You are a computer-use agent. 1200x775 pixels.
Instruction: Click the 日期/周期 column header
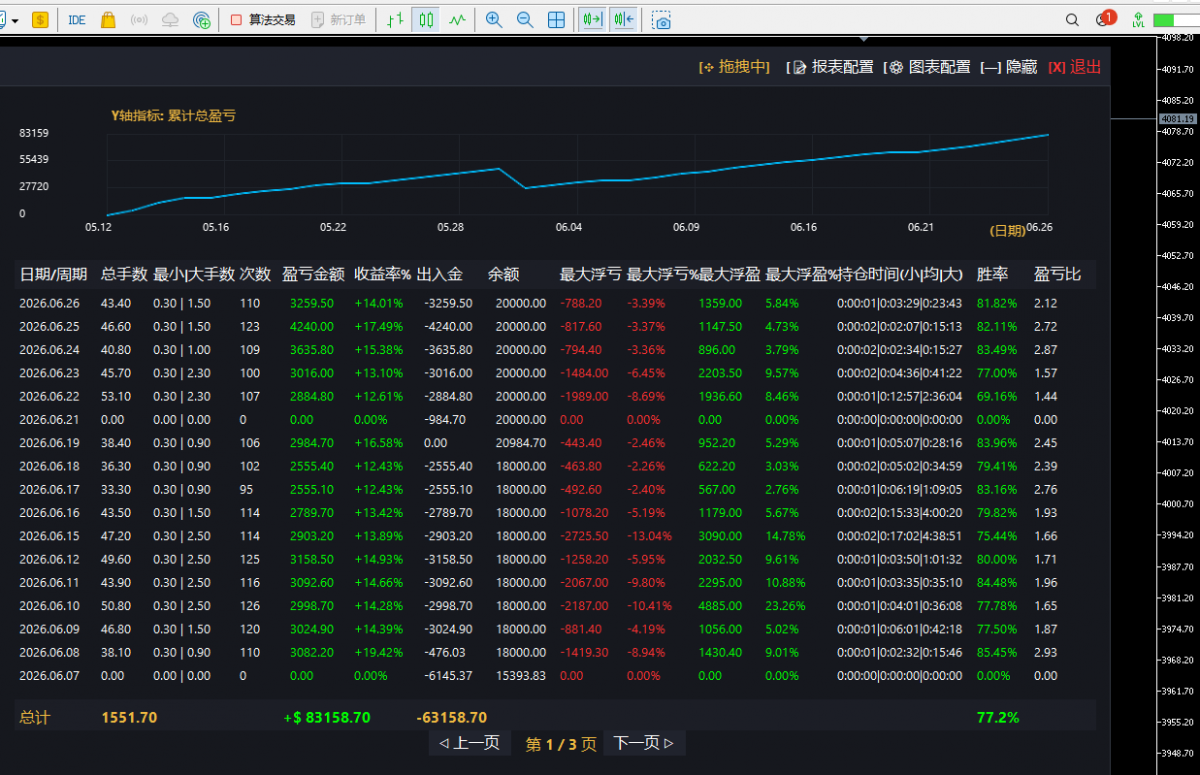click(54, 274)
